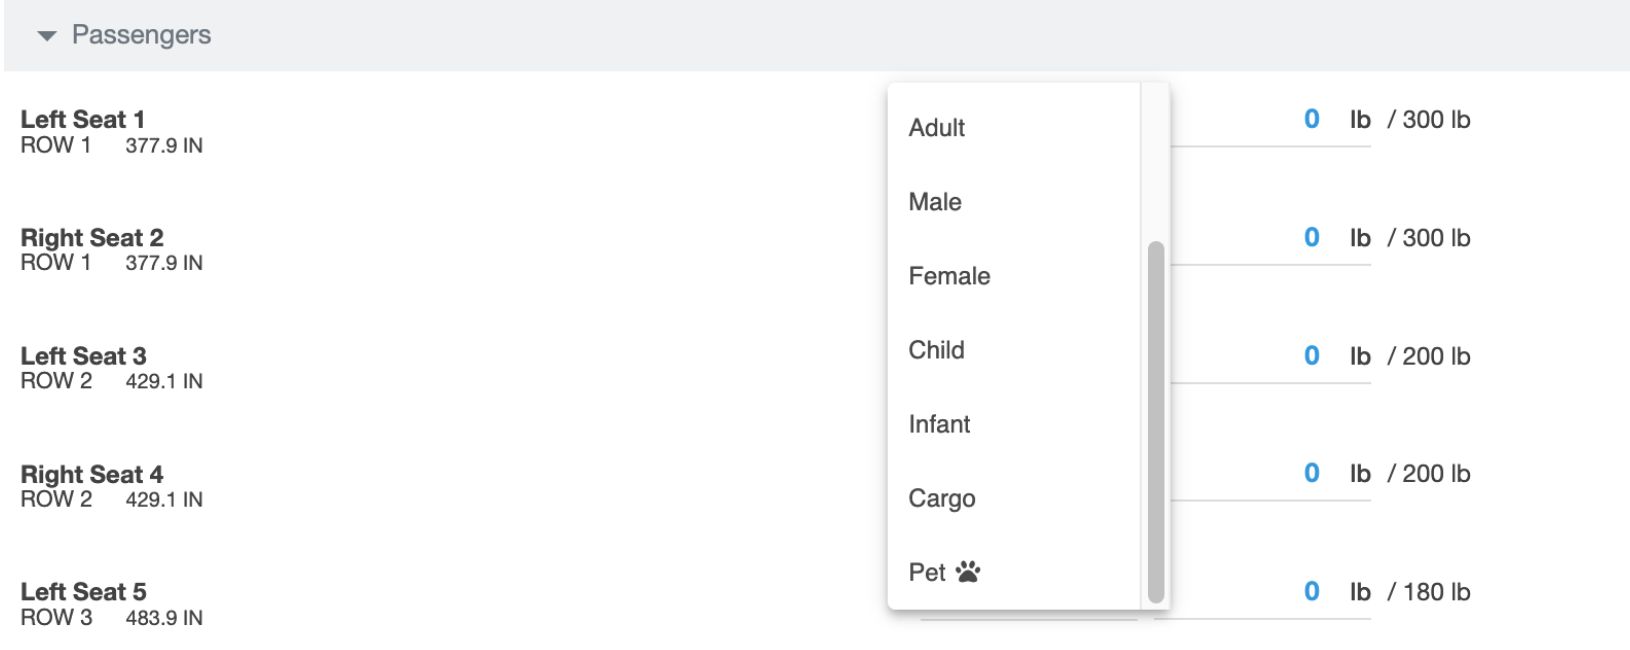This screenshot has width=1630, height=650.
Task: Edit Left Seat 5 weight value
Action: coord(1311,592)
